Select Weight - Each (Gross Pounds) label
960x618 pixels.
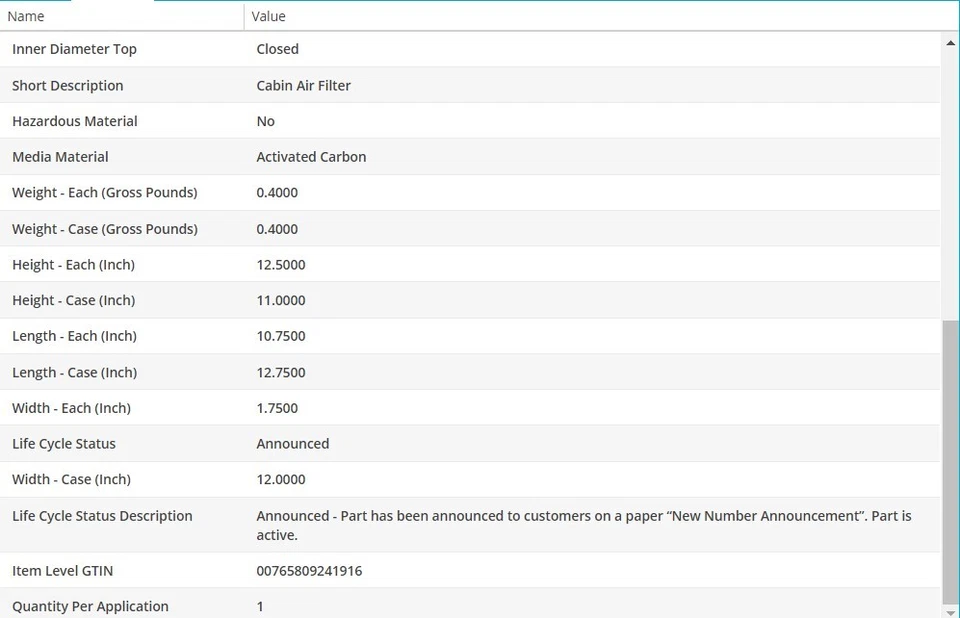point(105,192)
